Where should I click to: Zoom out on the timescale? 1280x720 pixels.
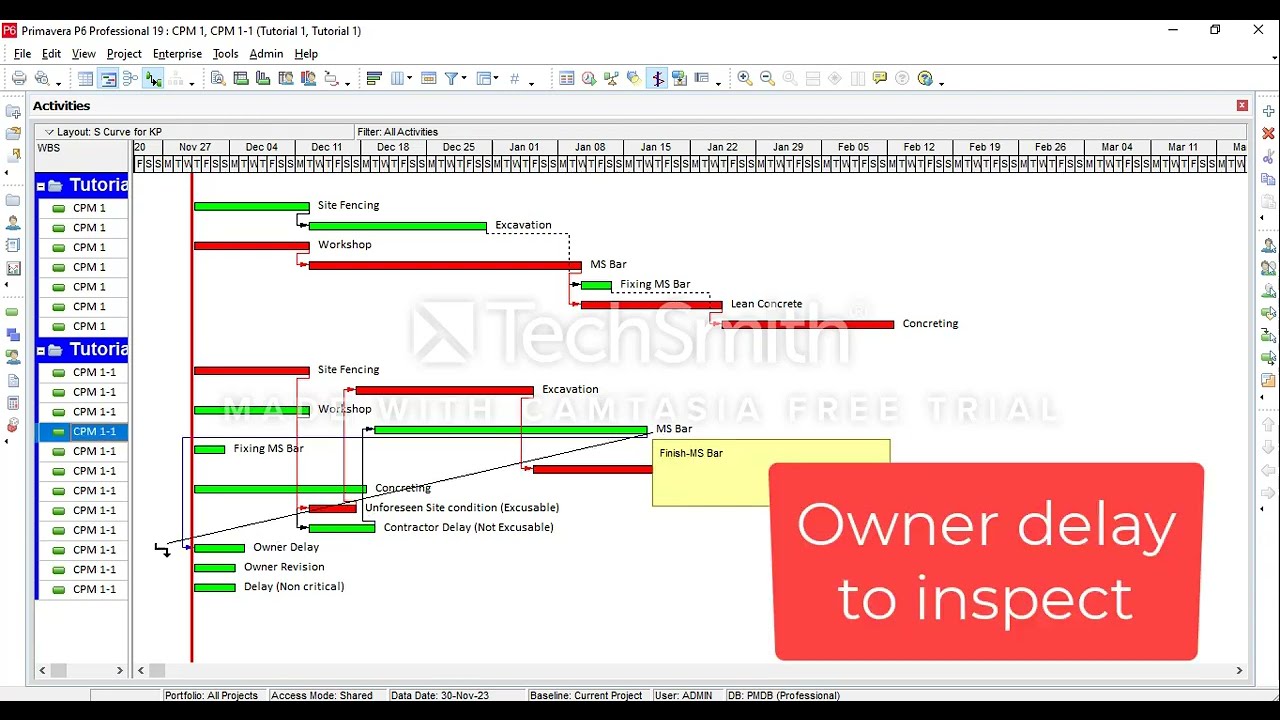pyautogui.click(x=767, y=78)
